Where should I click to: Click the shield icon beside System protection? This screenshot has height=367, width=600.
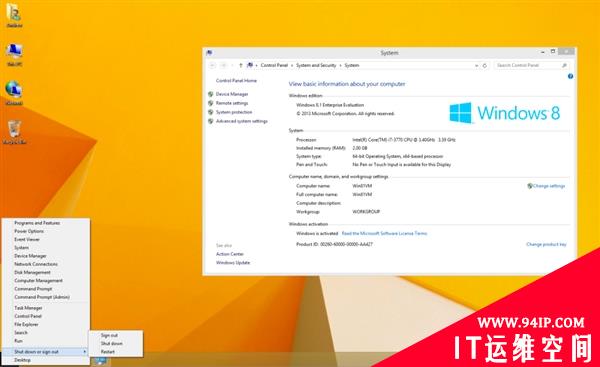click(x=210, y=112)
